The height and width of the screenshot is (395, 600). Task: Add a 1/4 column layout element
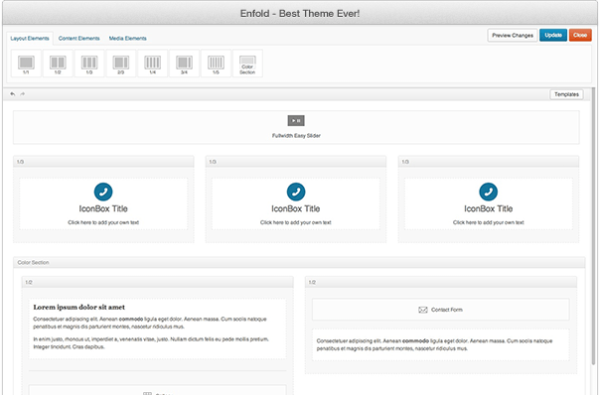point(153,64)
